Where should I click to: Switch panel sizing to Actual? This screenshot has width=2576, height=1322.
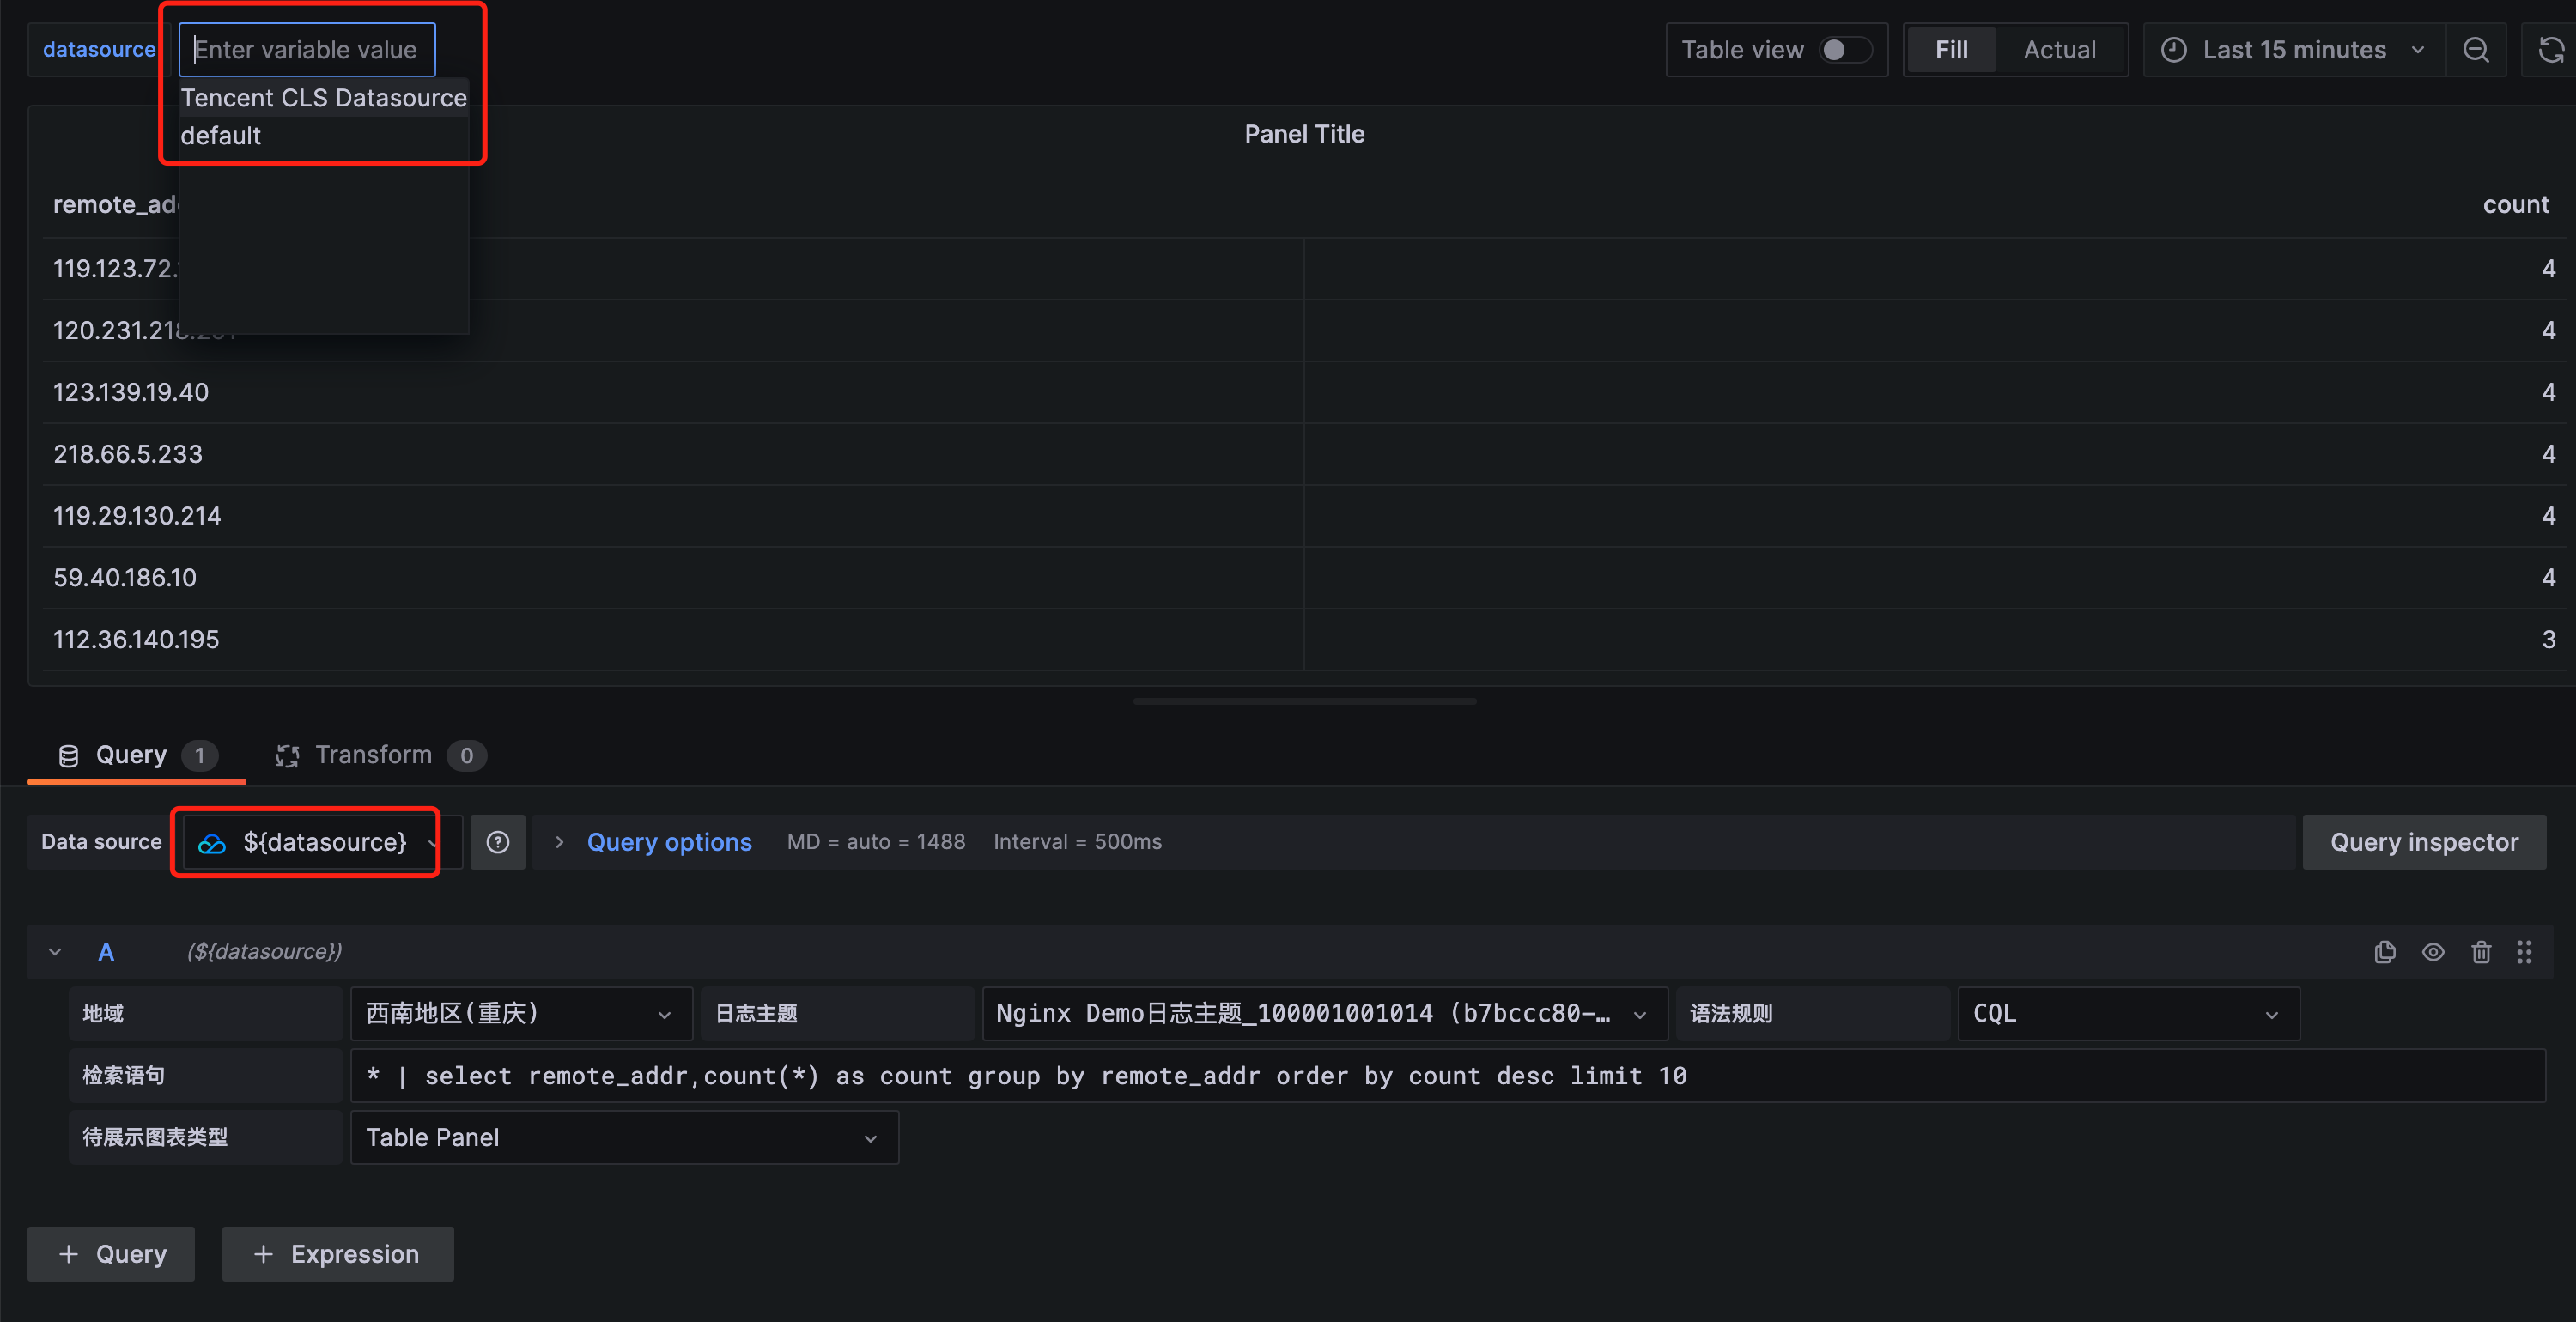point(2062,49)
